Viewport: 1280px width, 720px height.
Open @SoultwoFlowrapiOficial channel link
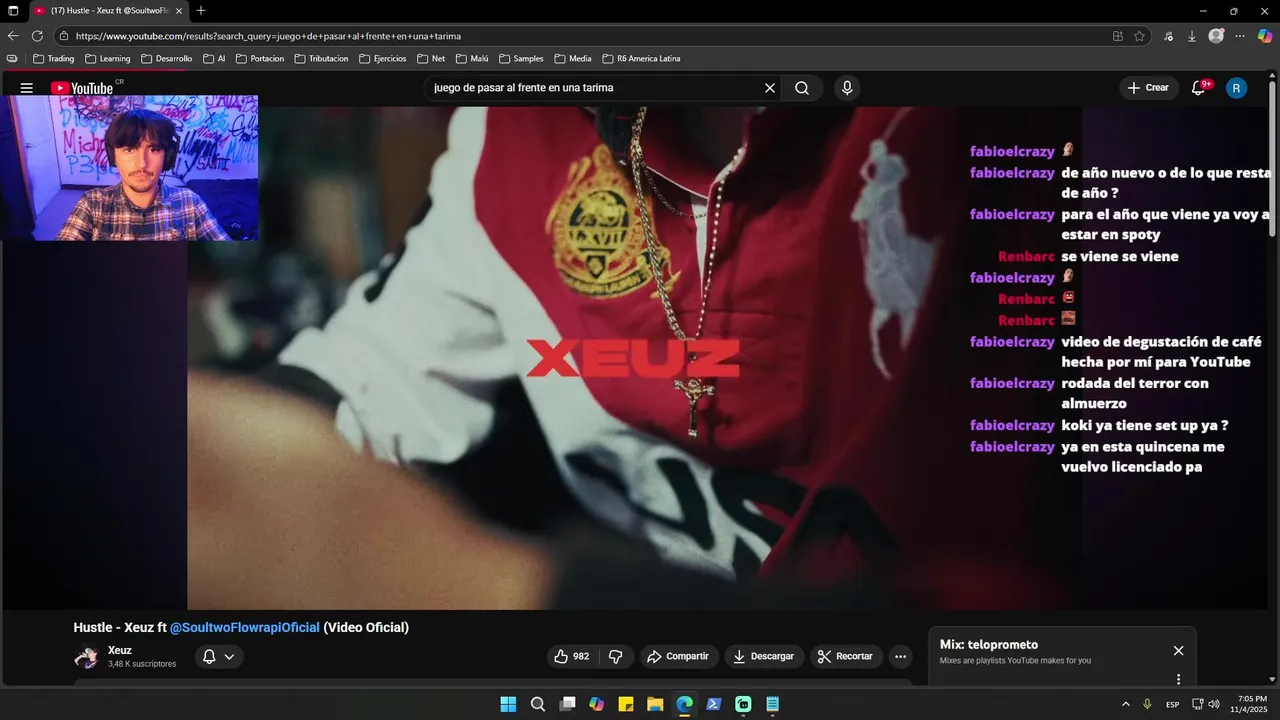tap(245, 627)
